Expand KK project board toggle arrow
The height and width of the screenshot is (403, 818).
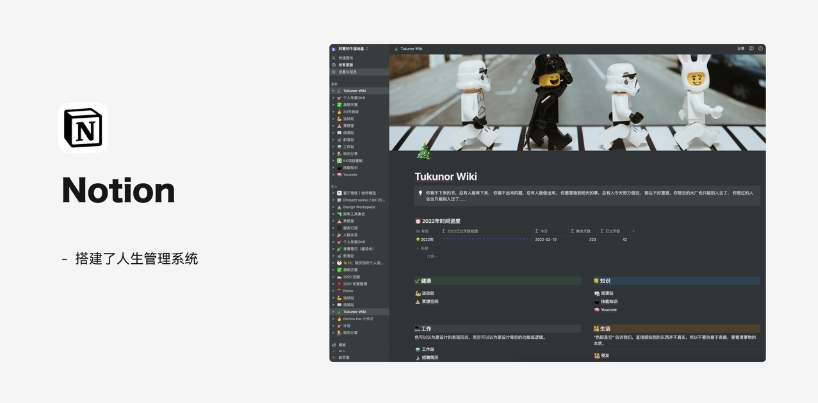333,161
